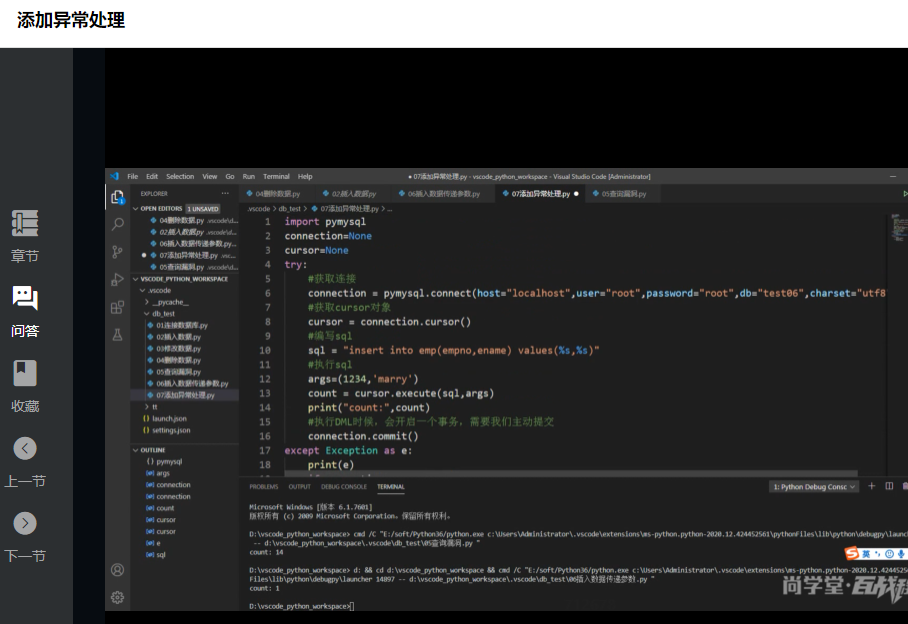Click the terminal input prompt line
The height and width of the screenshot is (624, 908).
[302, 606]
